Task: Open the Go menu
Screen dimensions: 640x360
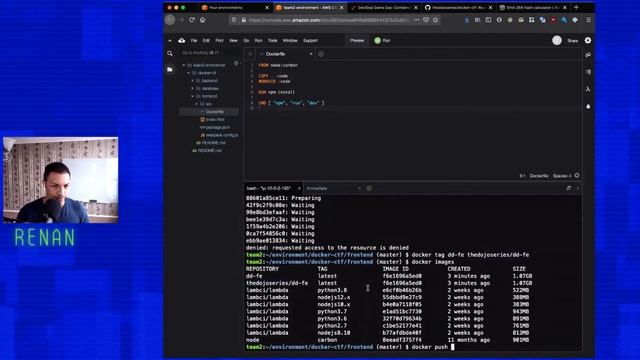Action: click(x=246, y=40)
